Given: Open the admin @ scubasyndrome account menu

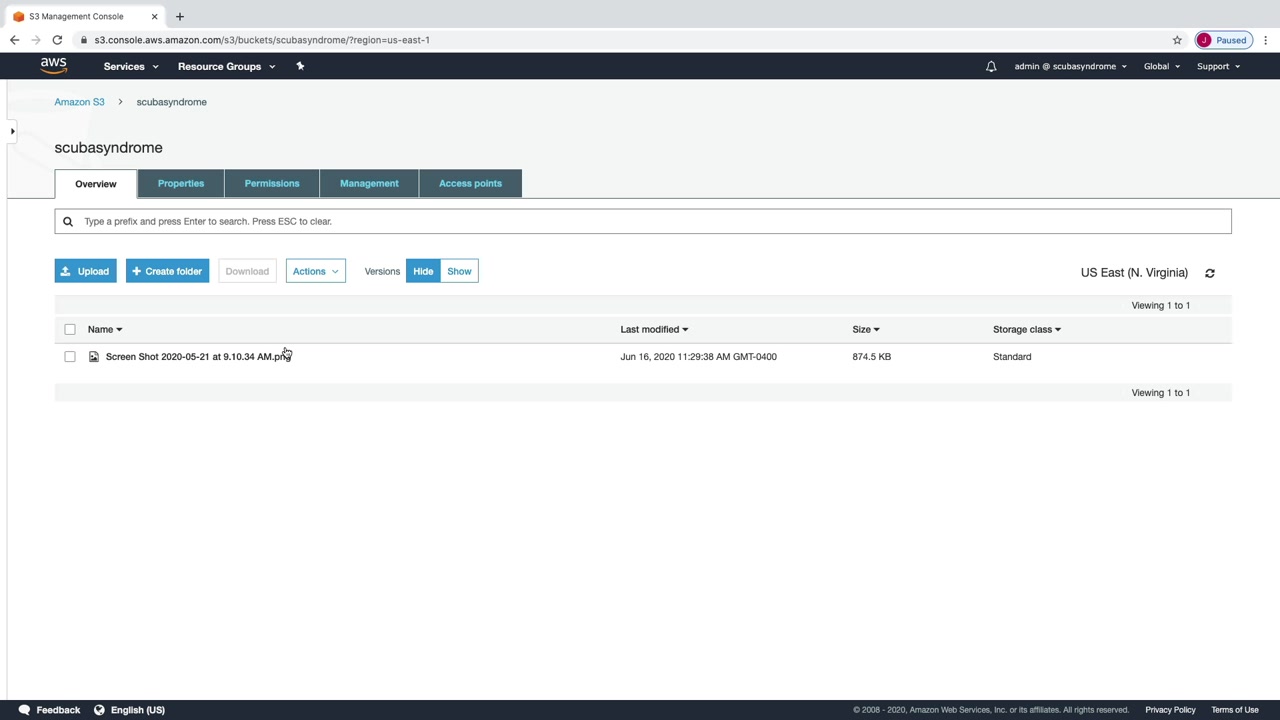Looking at the screenshot, I should click(x=1070, y=66).
